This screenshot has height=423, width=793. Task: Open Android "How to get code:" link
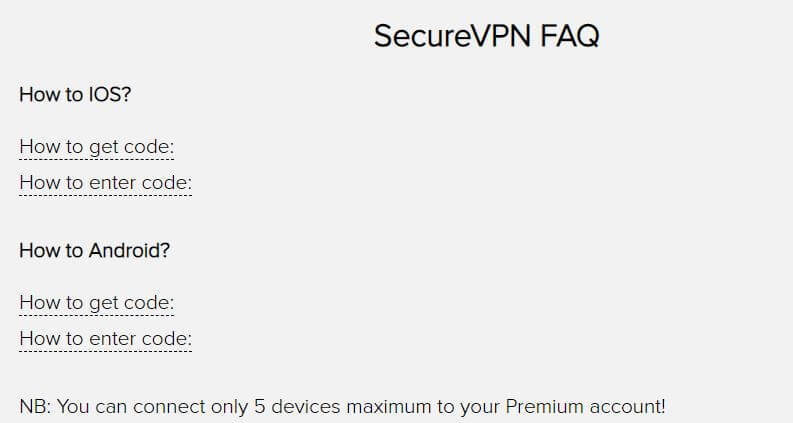coord(97,303)
